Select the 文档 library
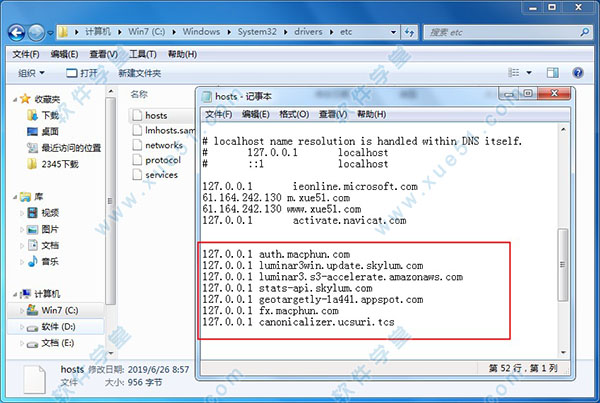 pyautogui.click(x=43, y=245)
